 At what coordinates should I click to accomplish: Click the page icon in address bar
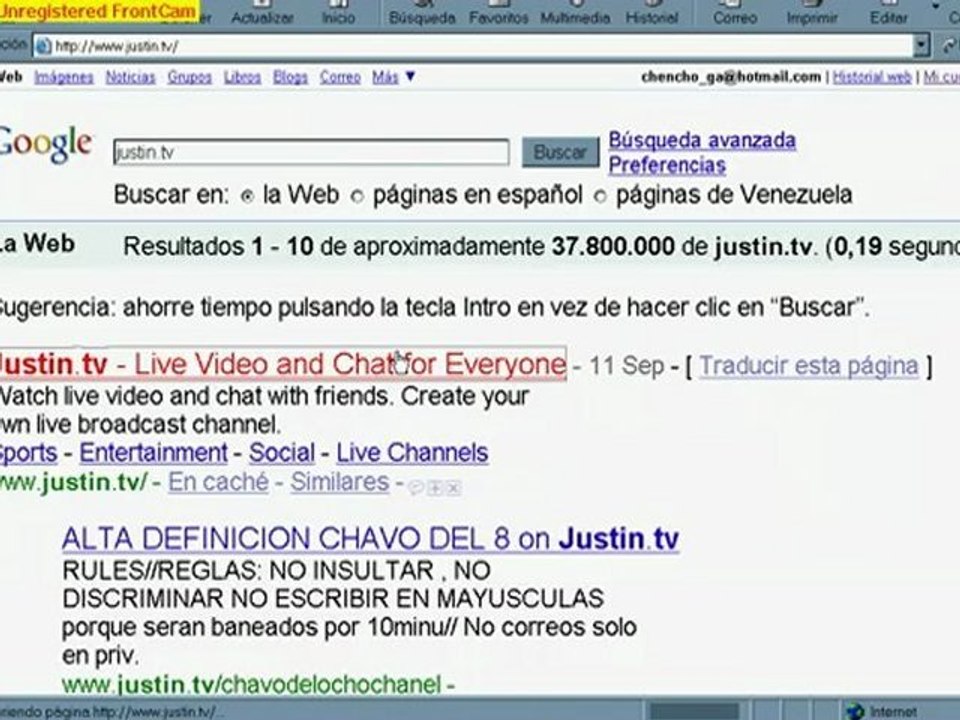pyautogui.click(x=43, y=46)
